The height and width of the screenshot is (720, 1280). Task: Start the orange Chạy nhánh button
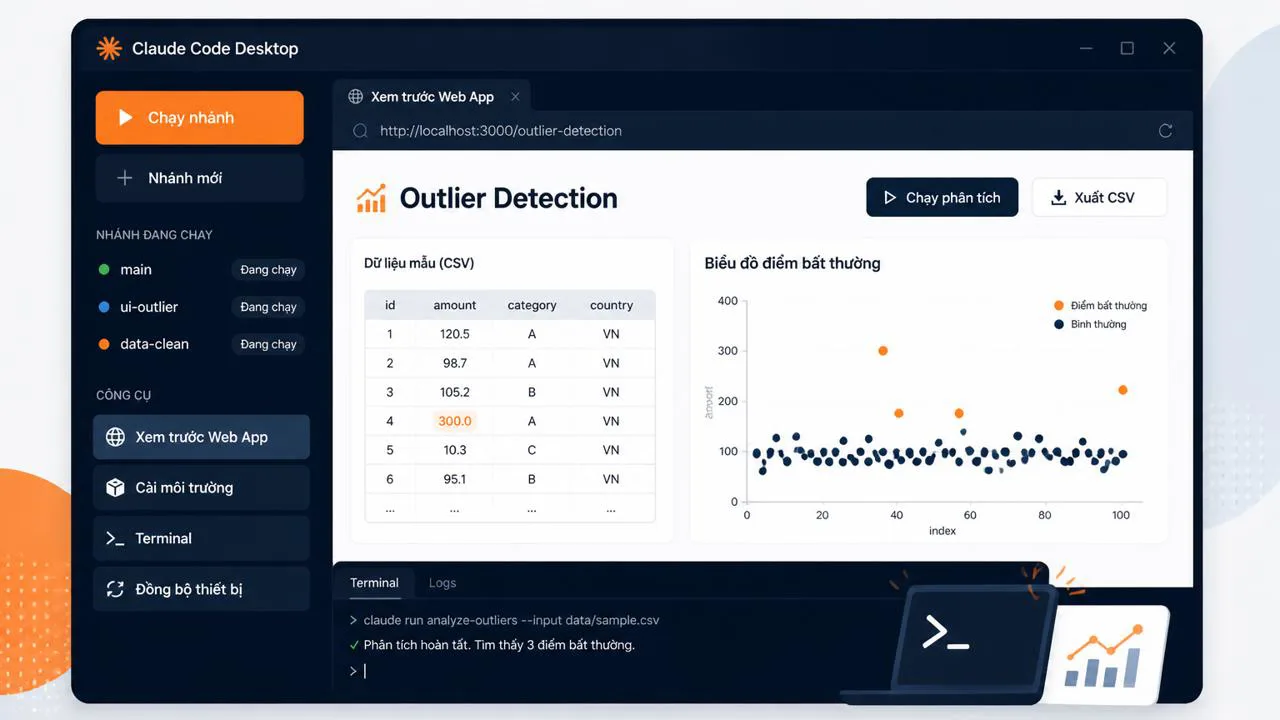(200, 118)
